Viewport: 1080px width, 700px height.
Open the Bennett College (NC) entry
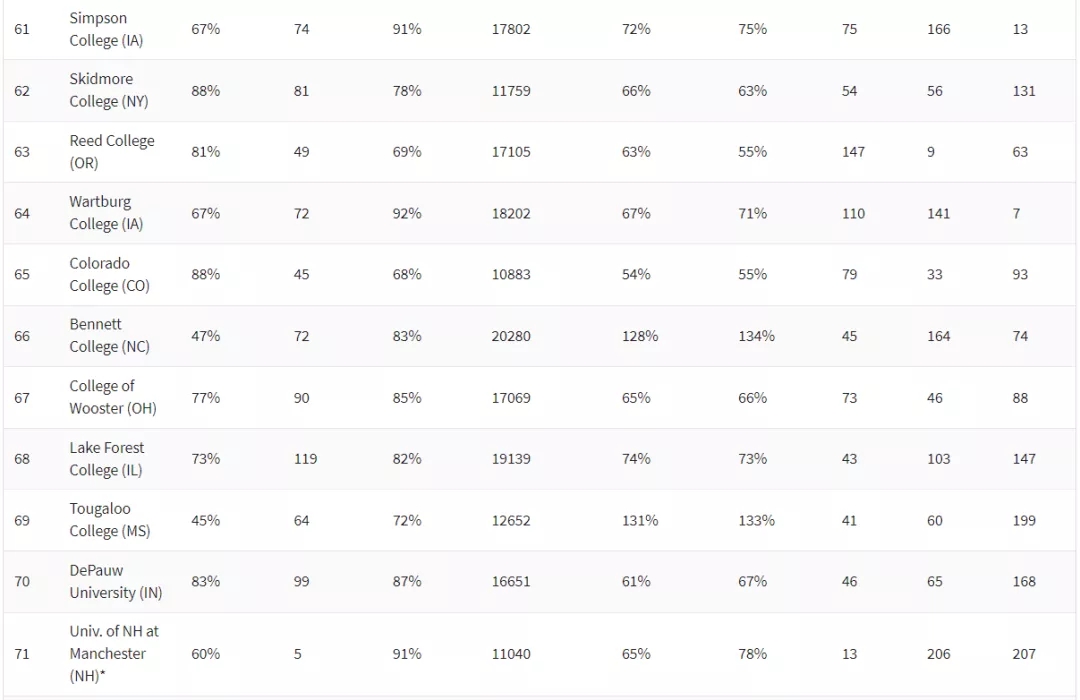108,335
